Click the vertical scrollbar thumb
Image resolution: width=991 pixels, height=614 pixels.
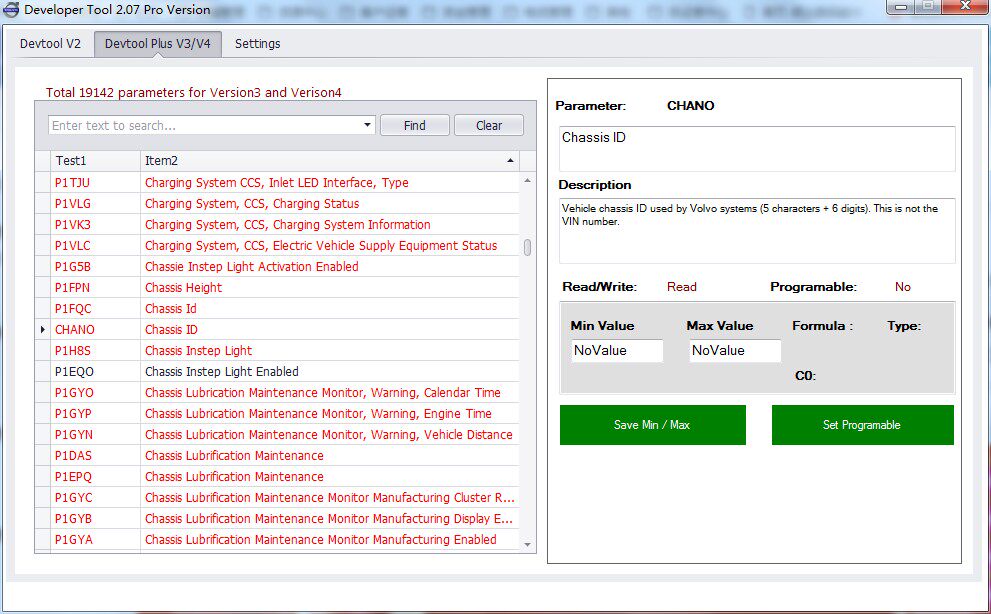(x=527, y=247)
